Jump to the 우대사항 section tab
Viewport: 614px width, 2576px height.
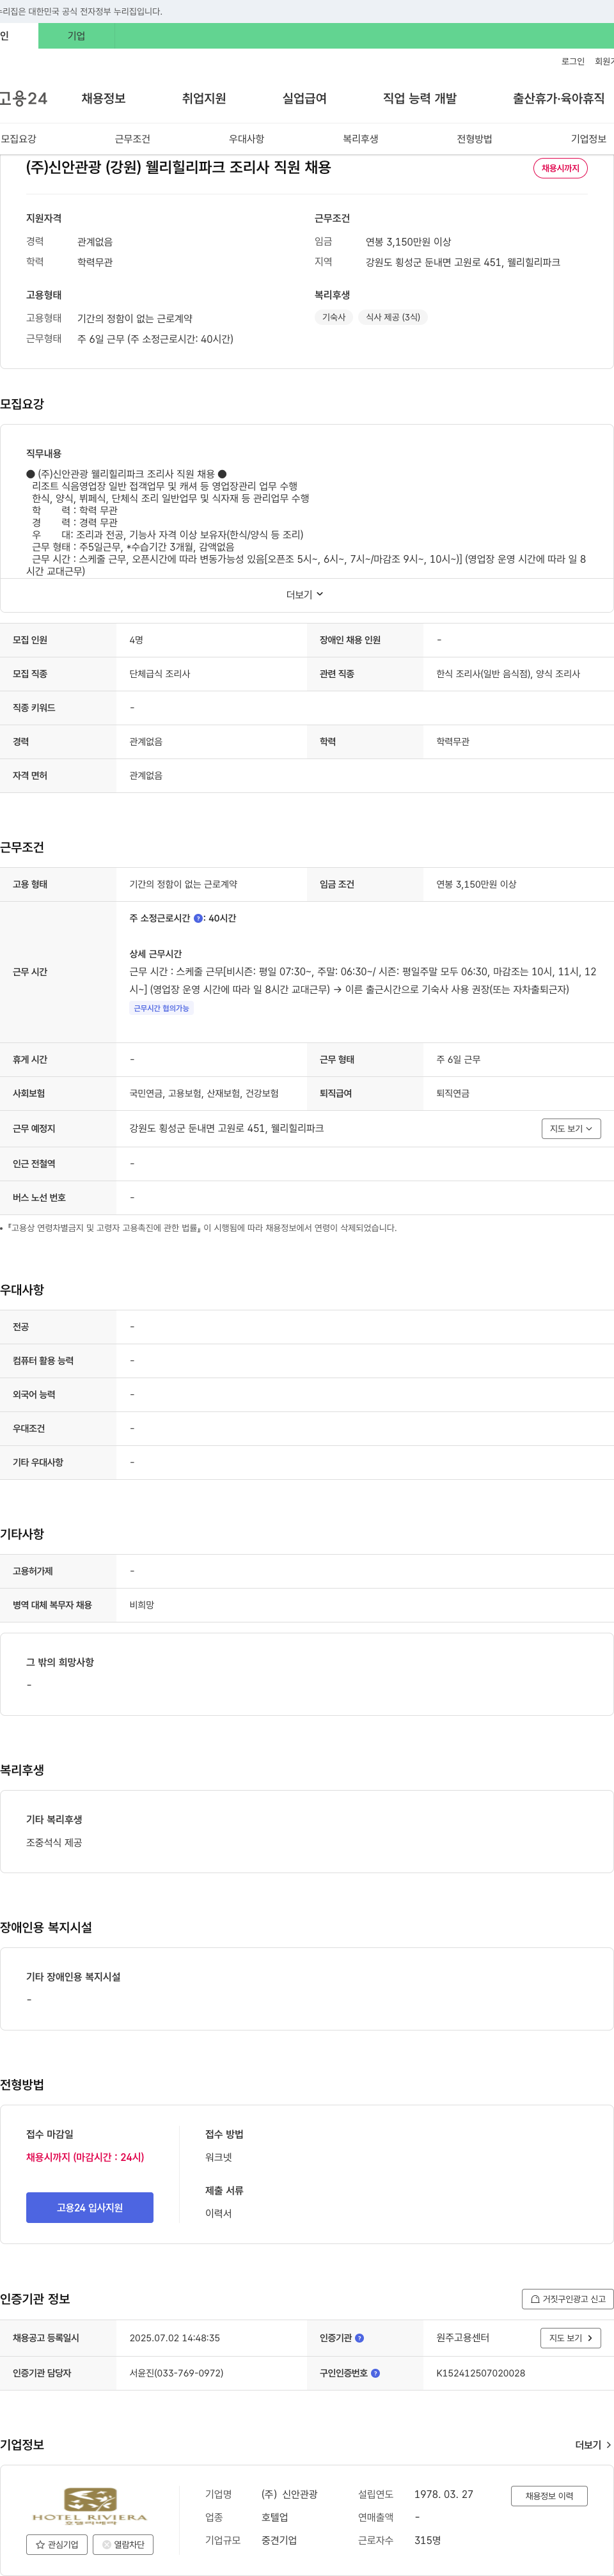246,139
